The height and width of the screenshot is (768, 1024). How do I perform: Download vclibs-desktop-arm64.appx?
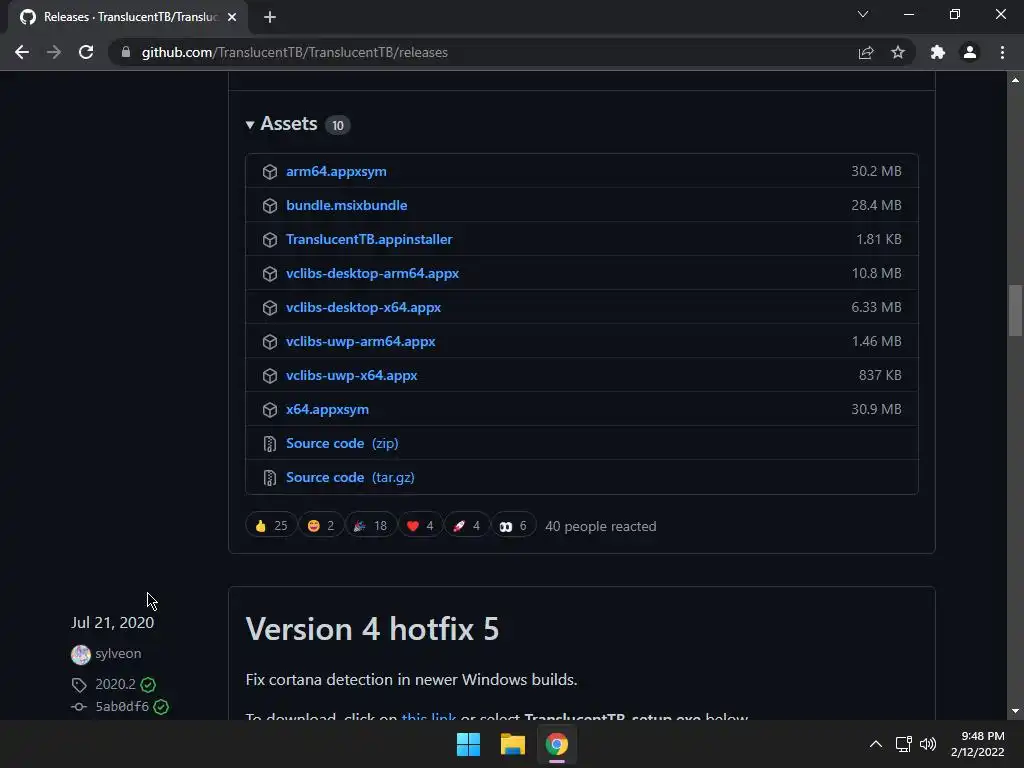coord(372,274)
